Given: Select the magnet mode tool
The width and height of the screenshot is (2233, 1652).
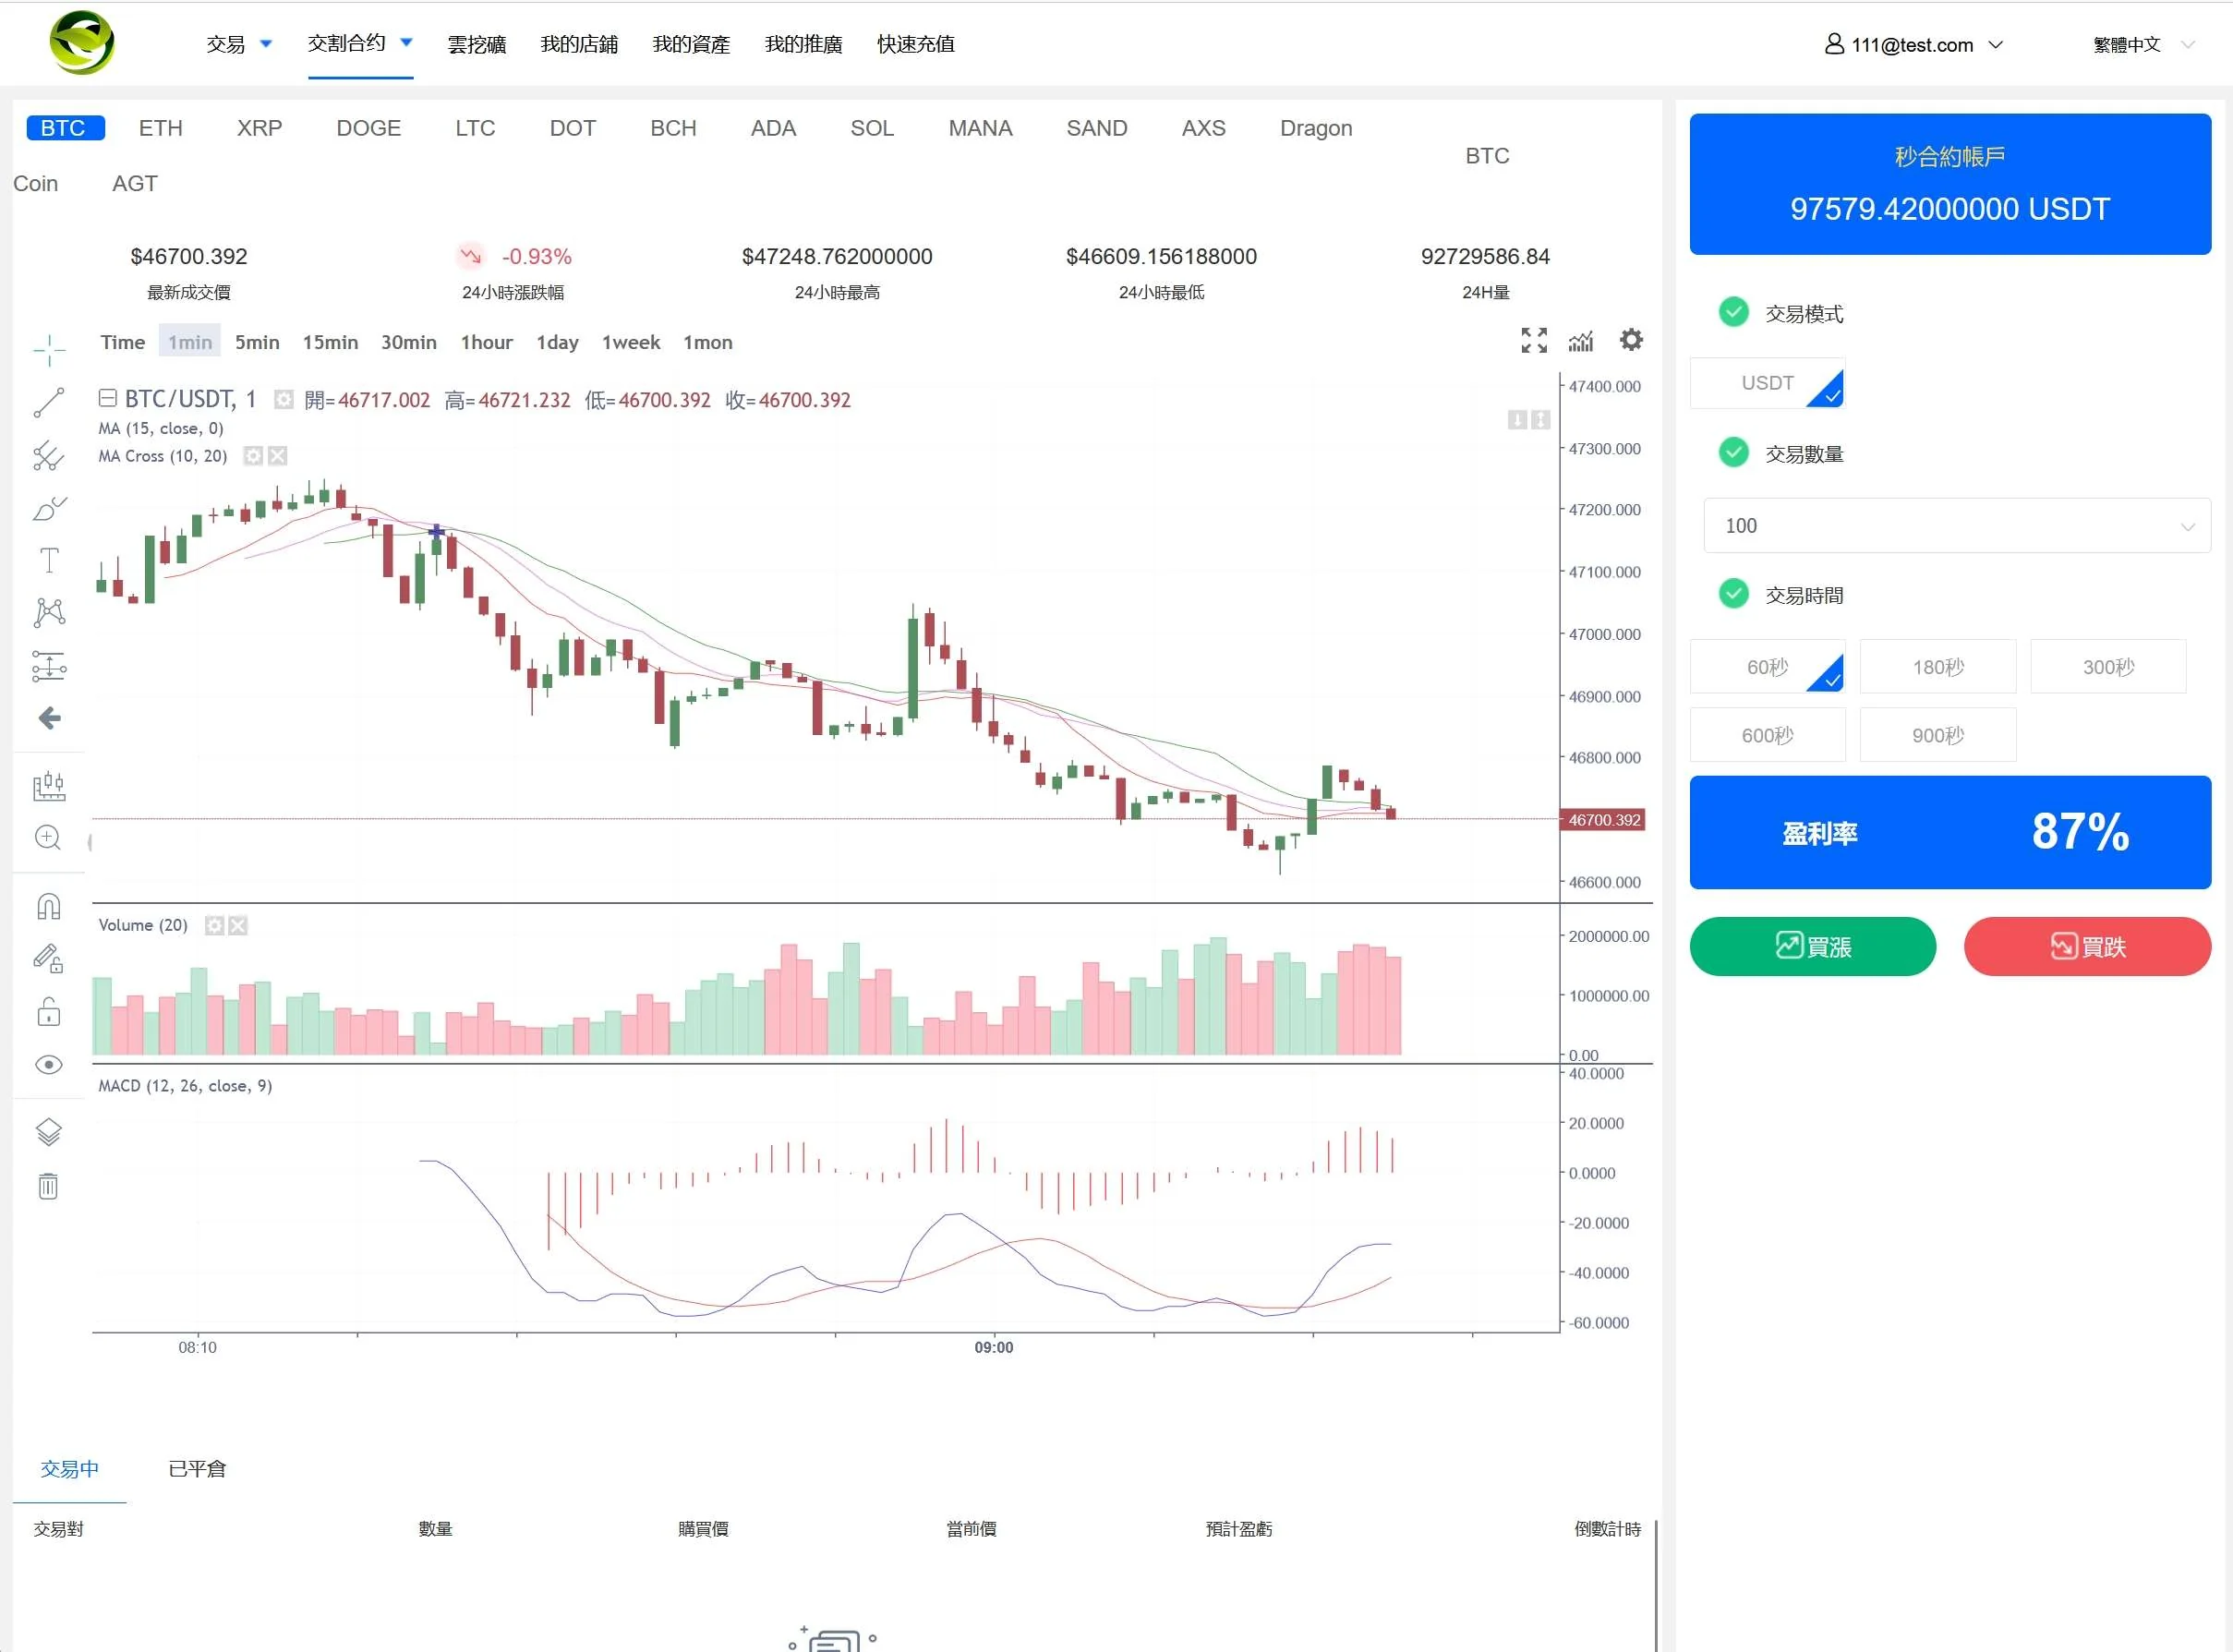Looking at the screenshot, I should pyautogui.click(x=48, y=906).
